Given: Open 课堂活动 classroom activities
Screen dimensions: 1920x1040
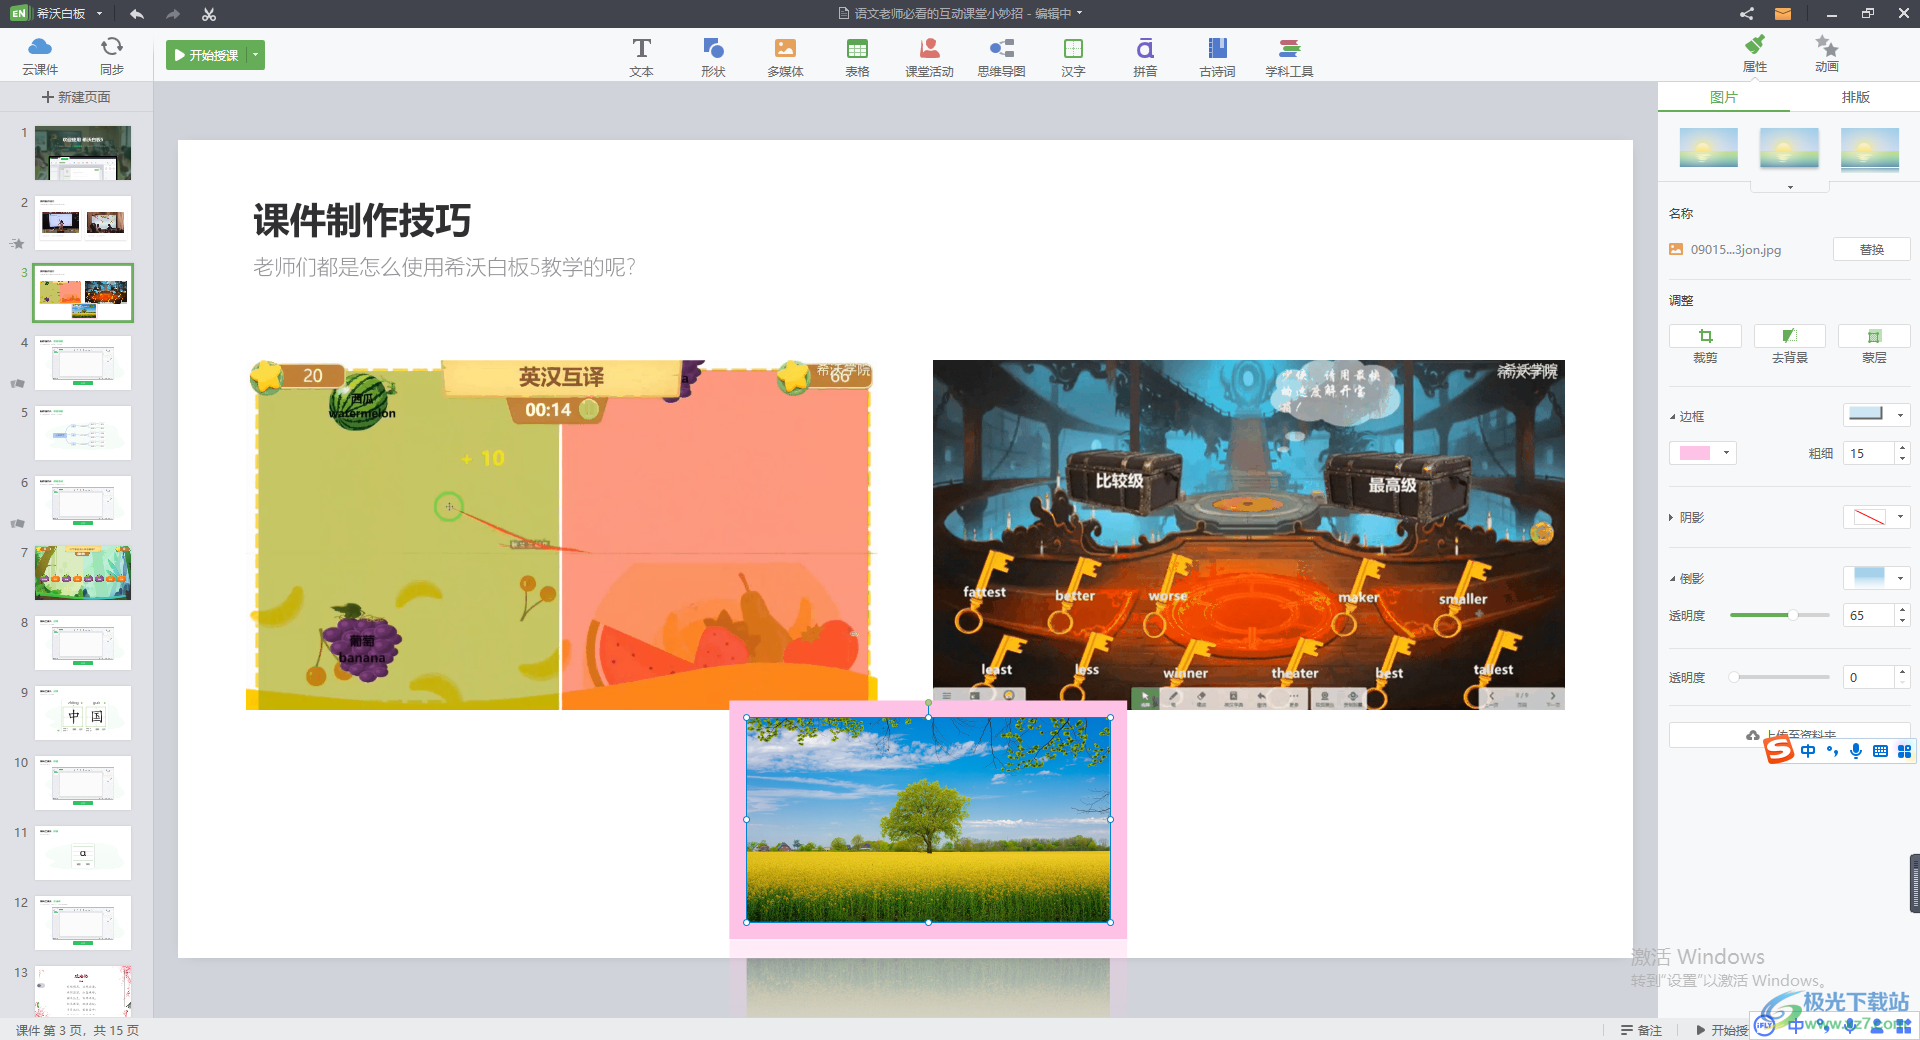Looking at the screenshot, I should point(929,57).
